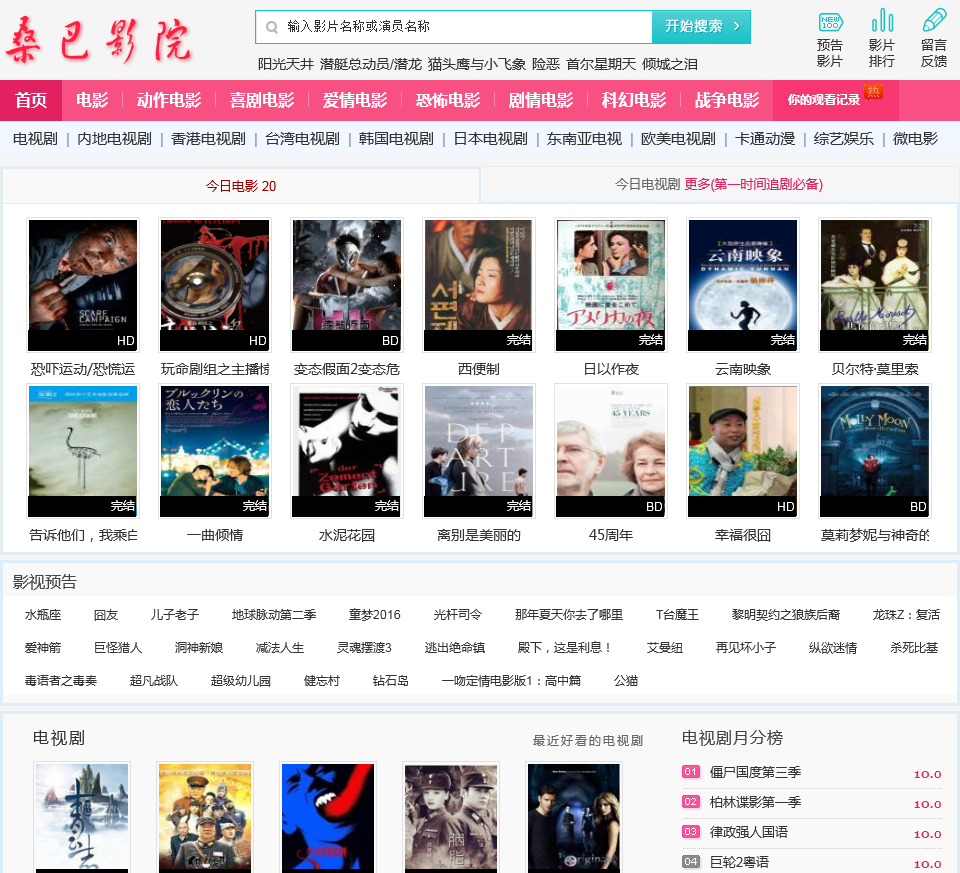960x873 pixels.
Task: Open the 影片排行 ranking chart icon
Action: (x=882, y=21)
